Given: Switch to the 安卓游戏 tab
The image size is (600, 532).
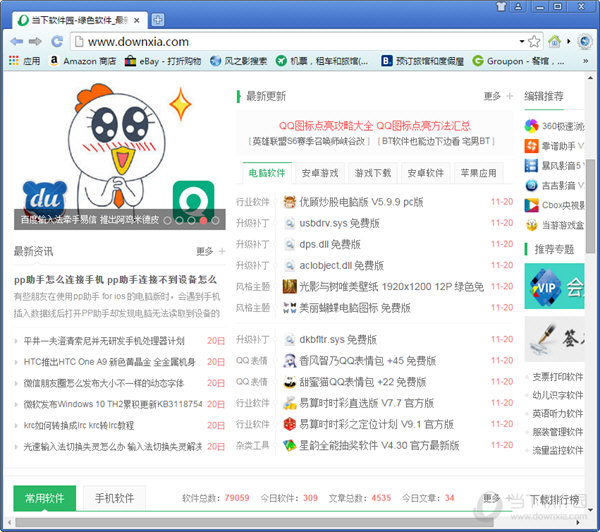Looking at the screenshot, I should (320, 173).
